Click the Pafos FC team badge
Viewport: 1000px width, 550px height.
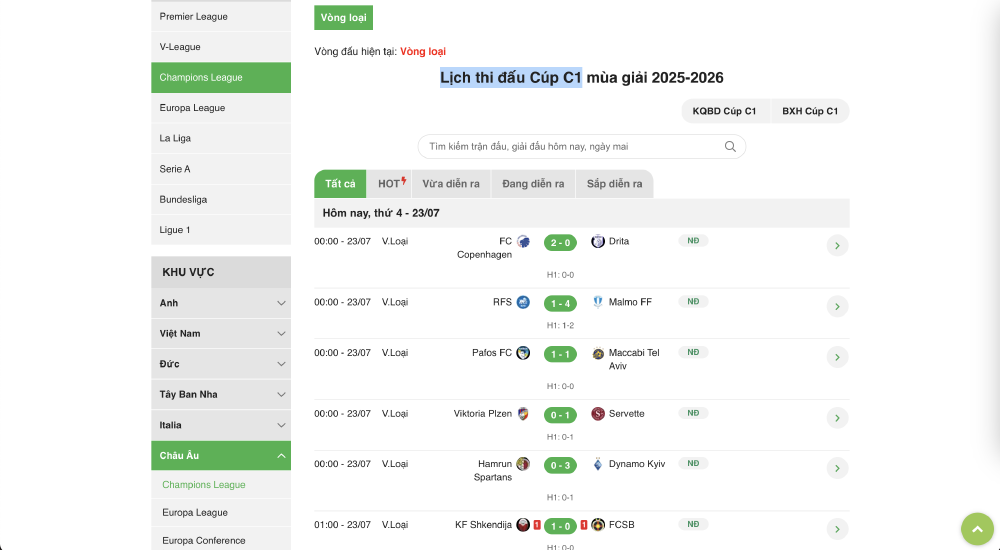pos(523,353)
